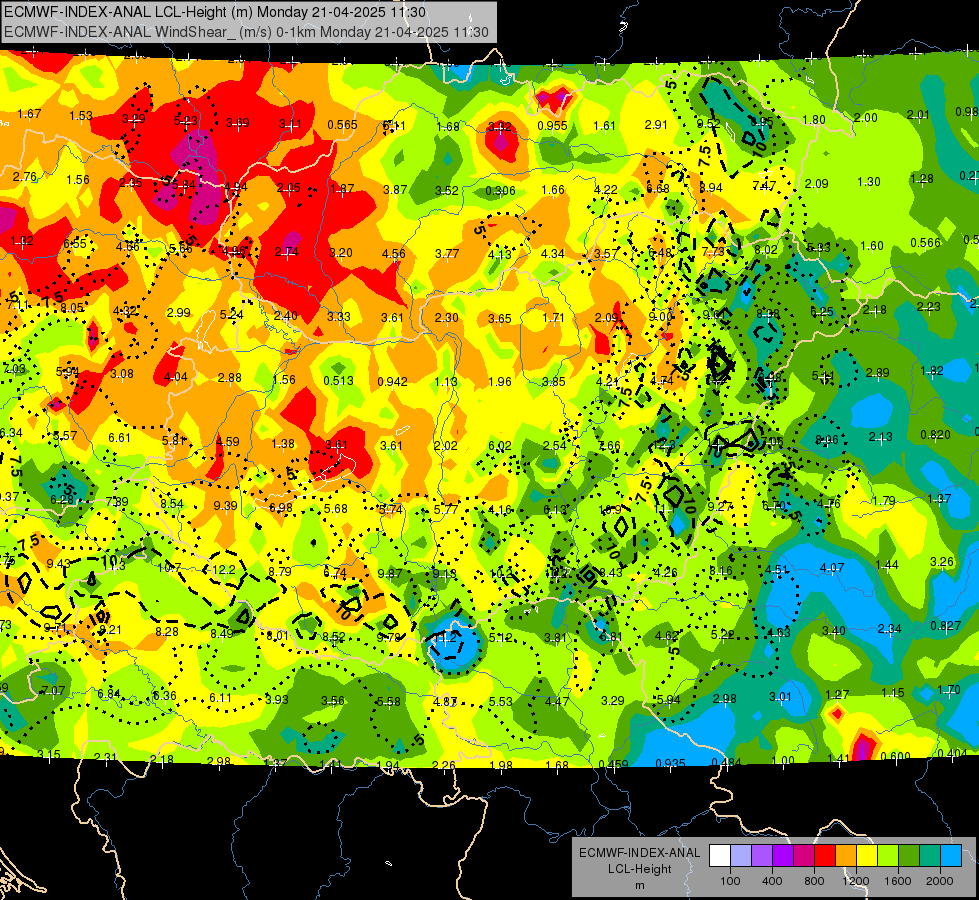This screenshot has height=900, width=979.
Task: Click the lime yellow-green legend swatch
Action: (888, 856)
